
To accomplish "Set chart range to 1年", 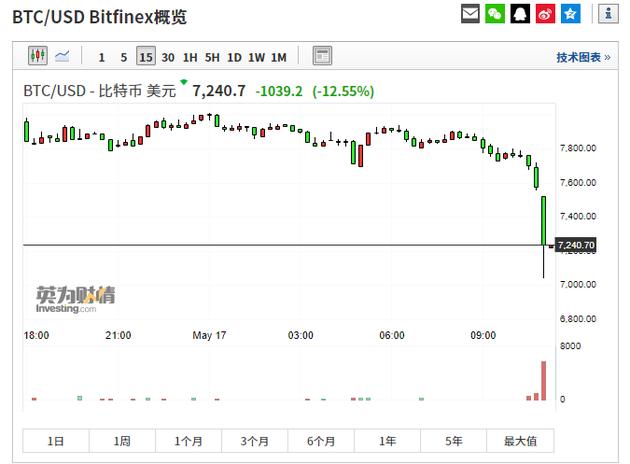I will point(387,441).
